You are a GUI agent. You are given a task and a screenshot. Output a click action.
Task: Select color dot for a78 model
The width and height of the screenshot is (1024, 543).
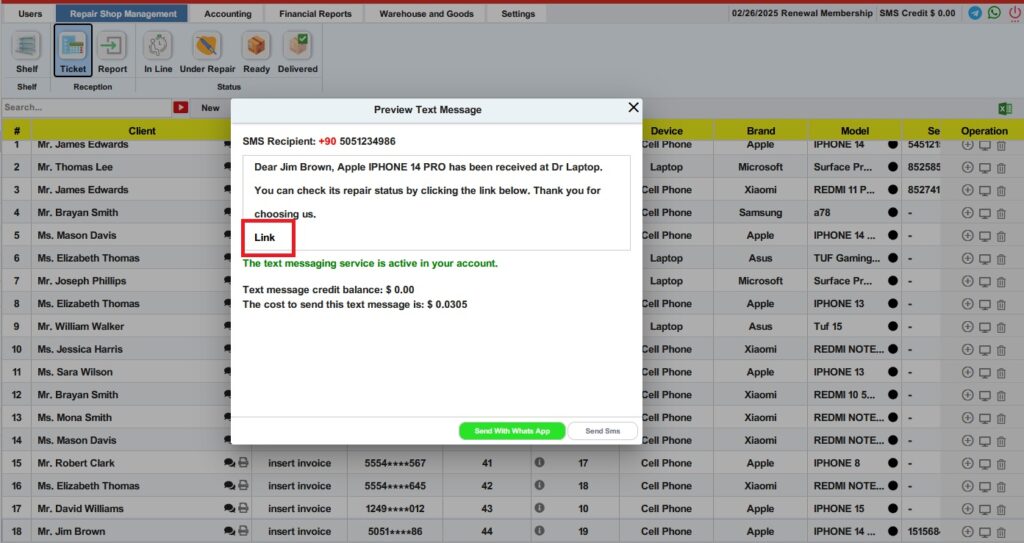[x=893, y=212]
